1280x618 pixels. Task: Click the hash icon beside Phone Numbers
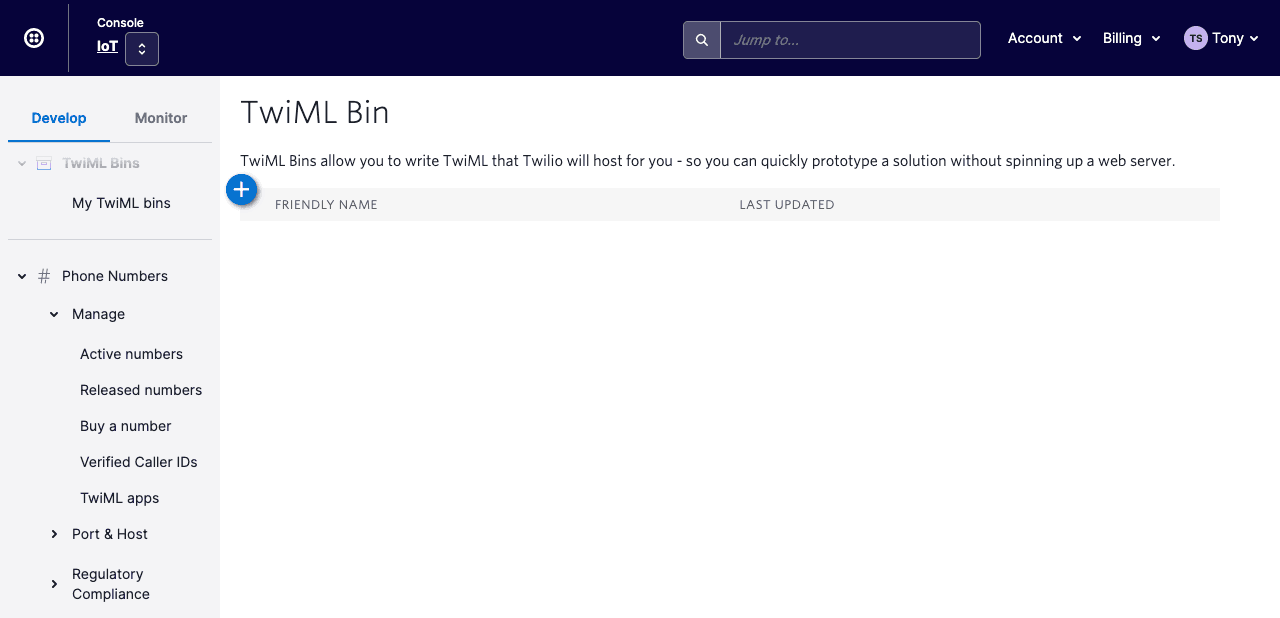click(x=42, y=276)
